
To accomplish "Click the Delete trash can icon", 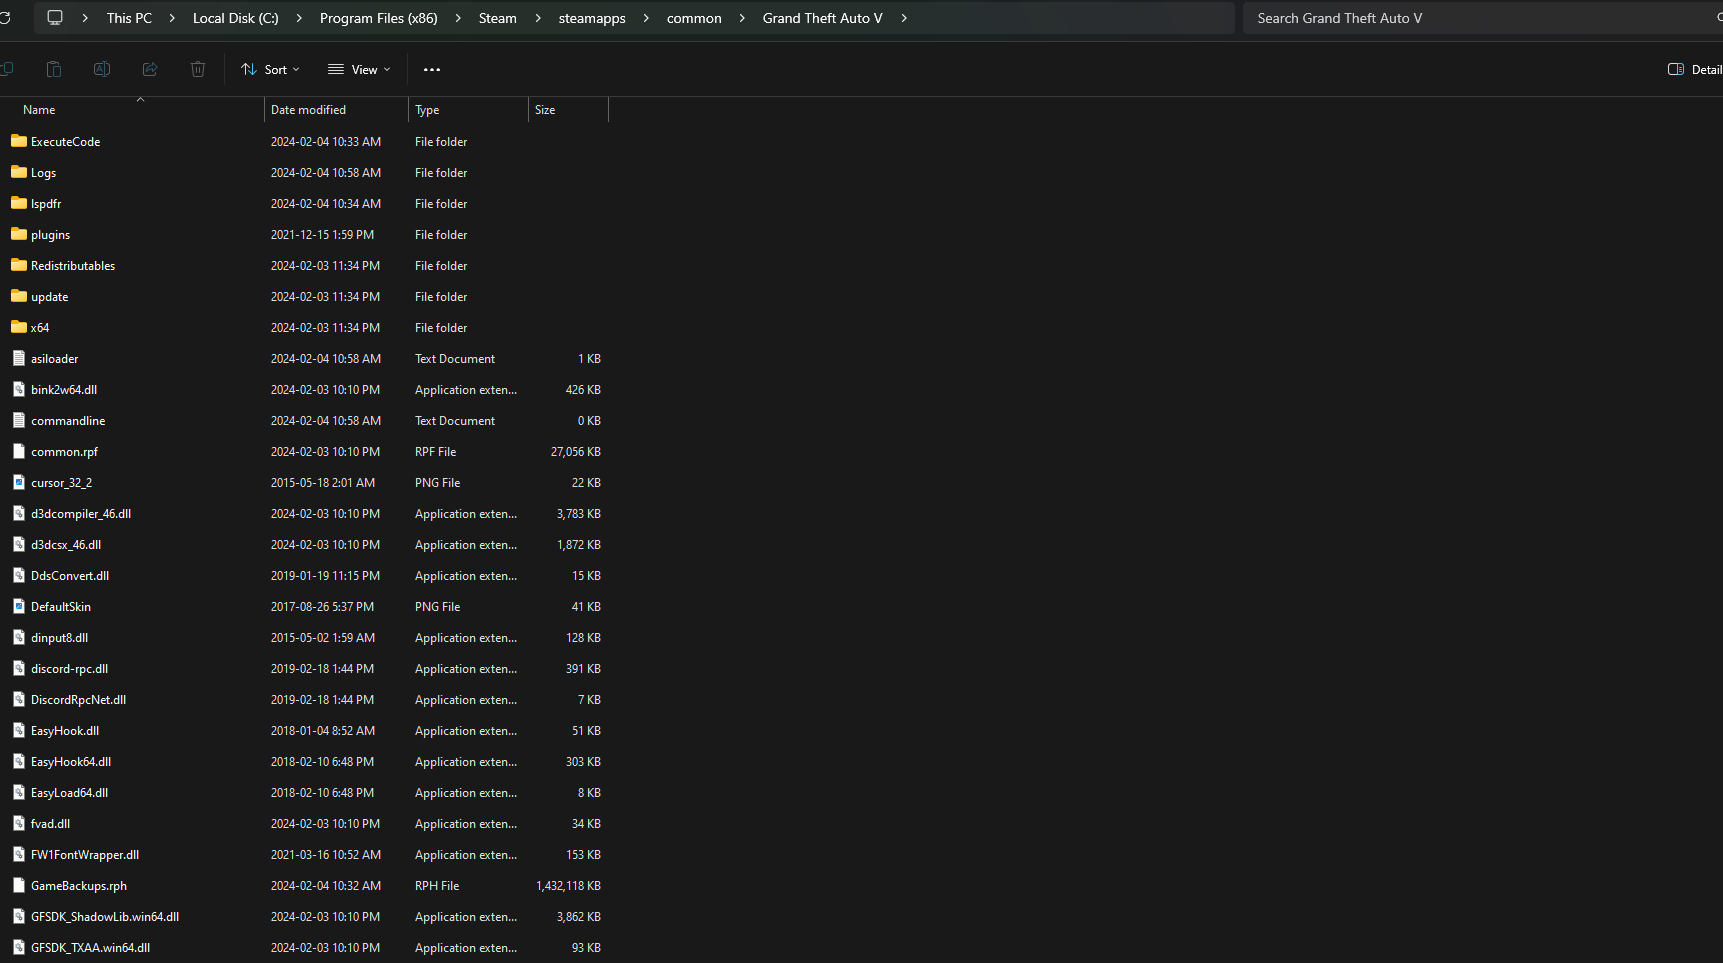I will point(198,69).
